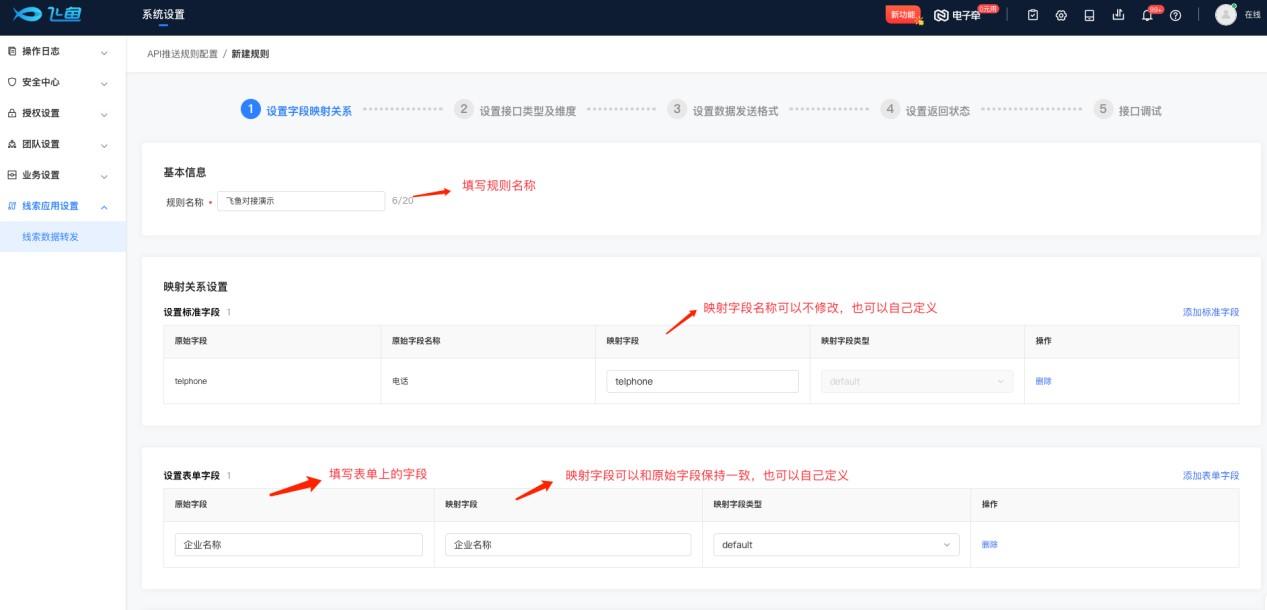This screenshot has height=610, width=1267.
Task: Select the 系统设置 top tab
Action: 163,15
